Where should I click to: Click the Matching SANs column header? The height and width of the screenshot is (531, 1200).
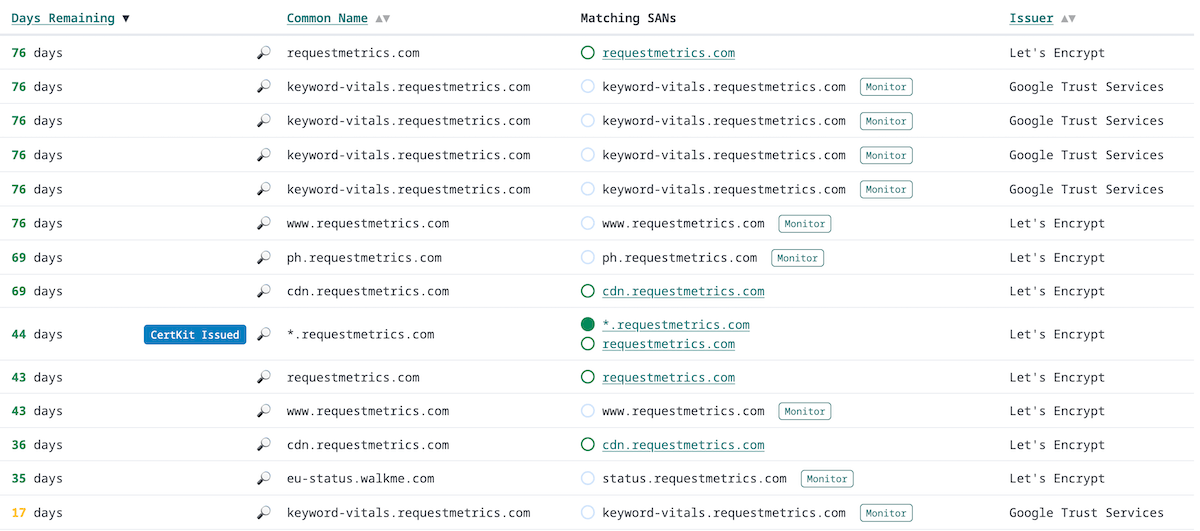click(628, 19)
